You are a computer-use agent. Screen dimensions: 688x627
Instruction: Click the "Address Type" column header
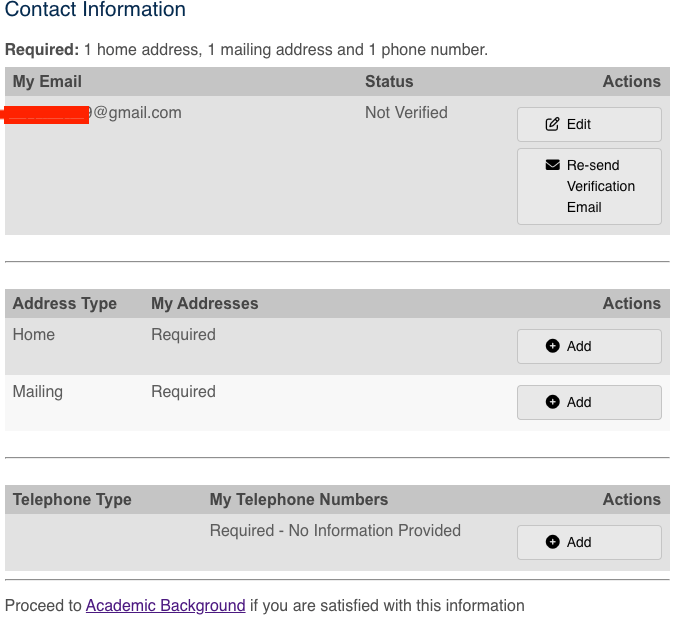pyautogui.click(x=65, y=303)
